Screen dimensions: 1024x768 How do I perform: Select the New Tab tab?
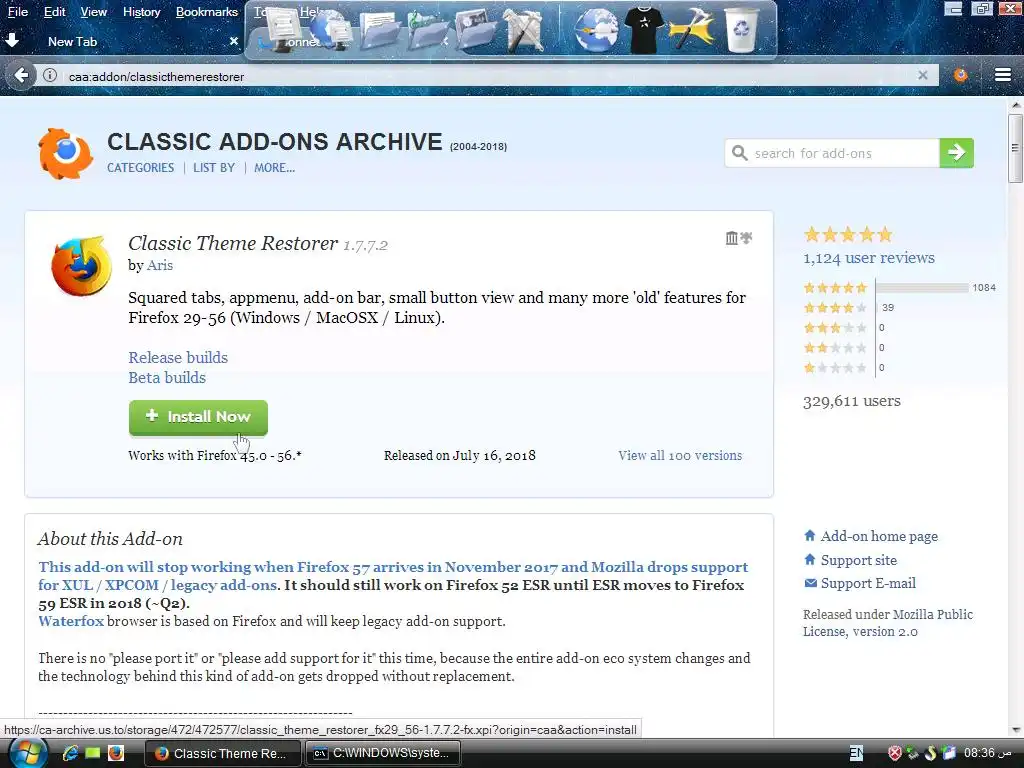pos(124,41)
